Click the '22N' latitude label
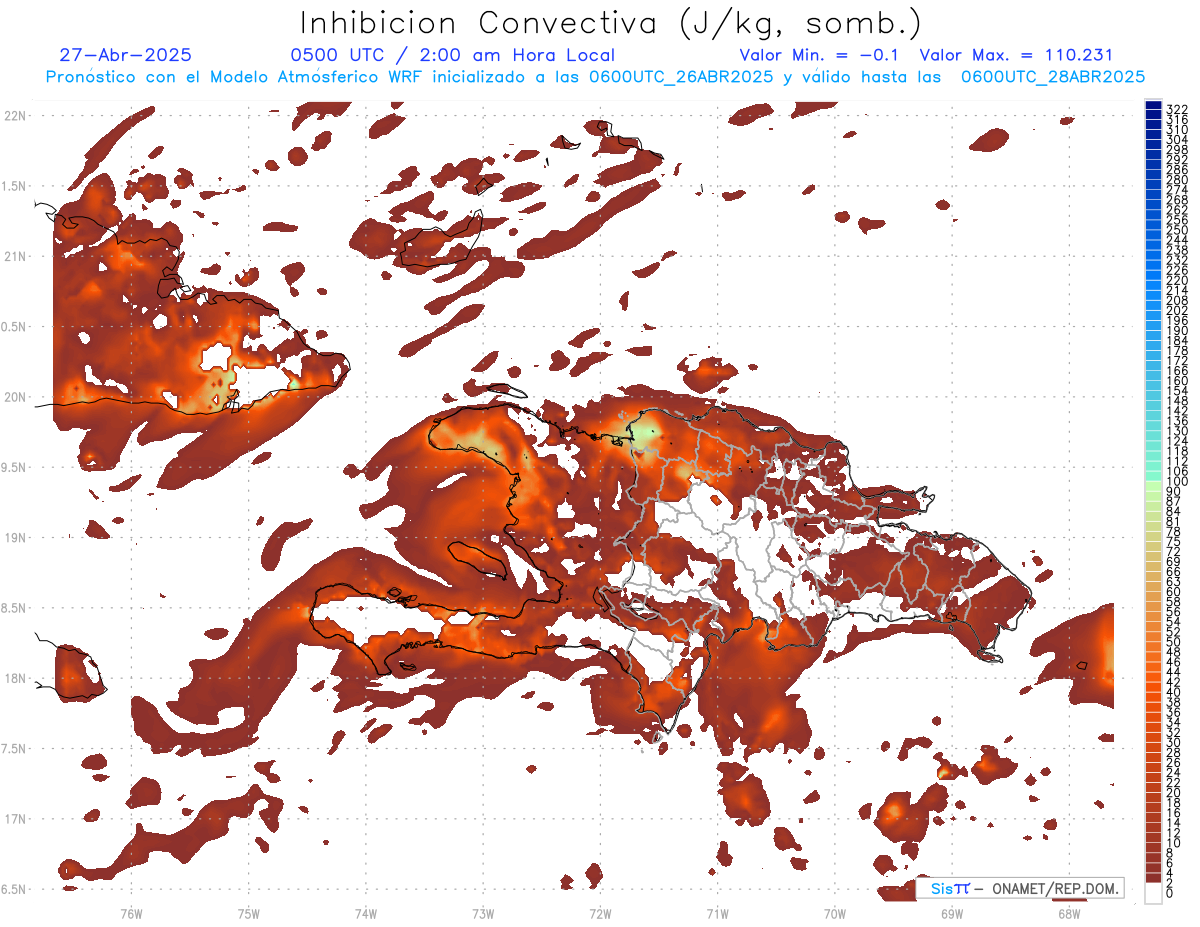1200x927 pixels. coord(15,116)
